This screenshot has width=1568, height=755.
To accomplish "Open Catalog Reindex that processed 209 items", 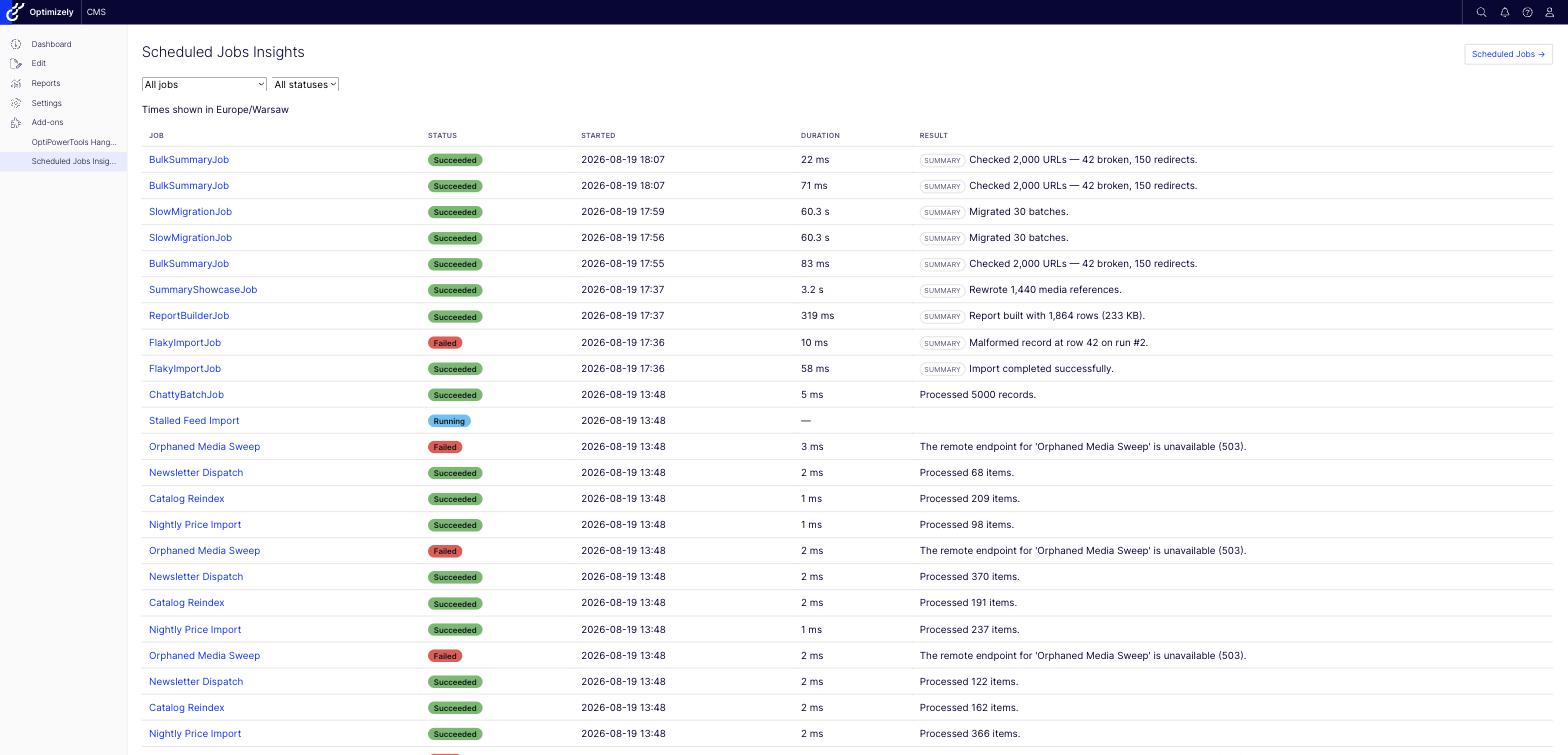I will click(x=186, y=499).
